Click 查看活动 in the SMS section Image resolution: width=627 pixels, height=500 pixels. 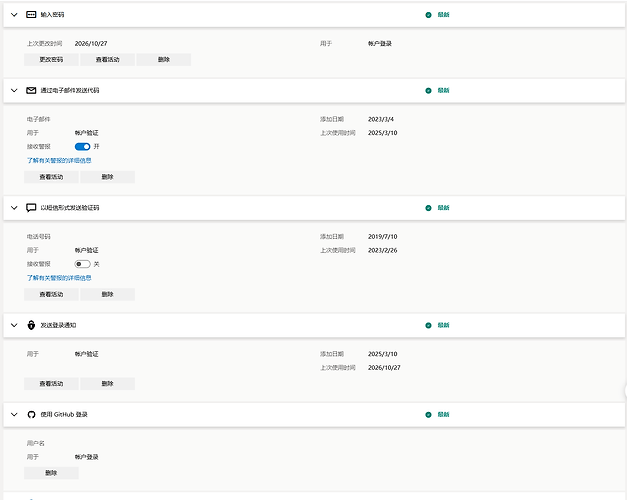tap(51, 294)
